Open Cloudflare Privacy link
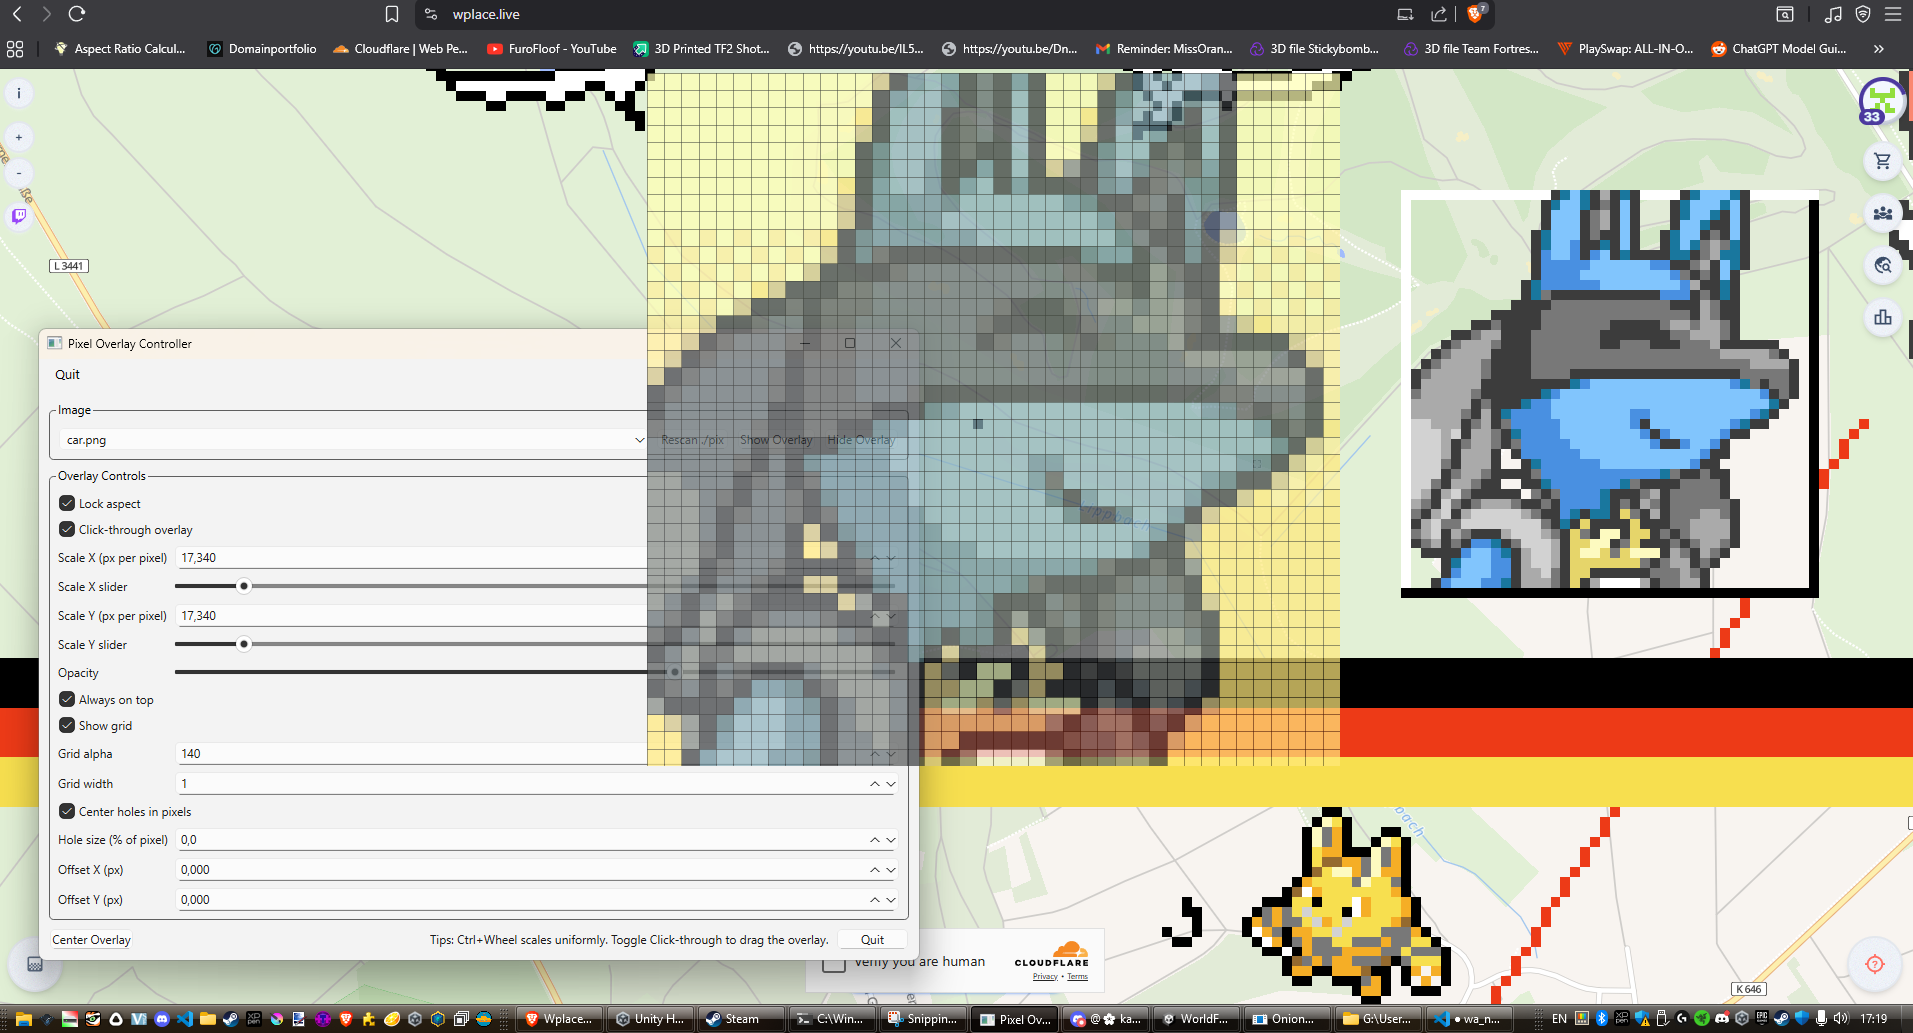 (x=1045, y=977)
